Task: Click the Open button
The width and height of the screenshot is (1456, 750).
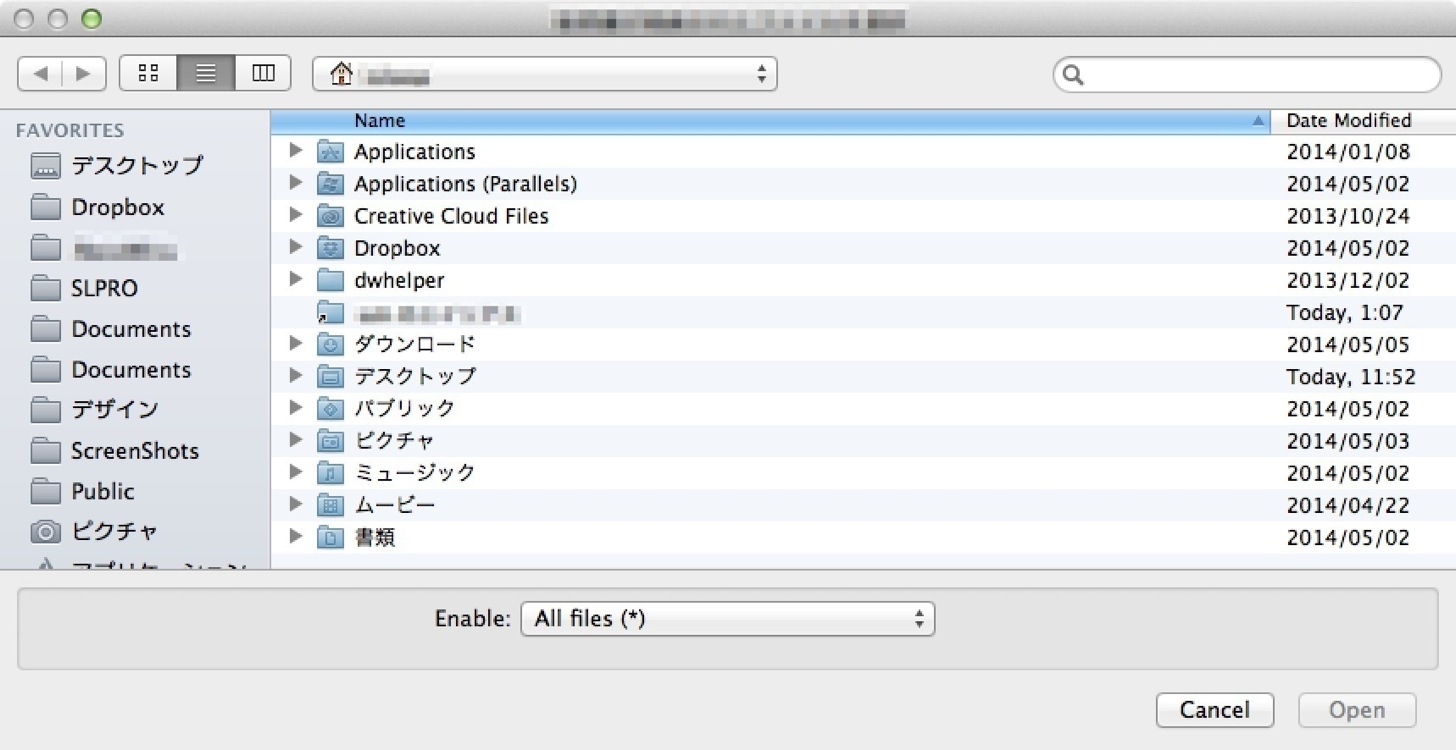Action: (1357, 710)
